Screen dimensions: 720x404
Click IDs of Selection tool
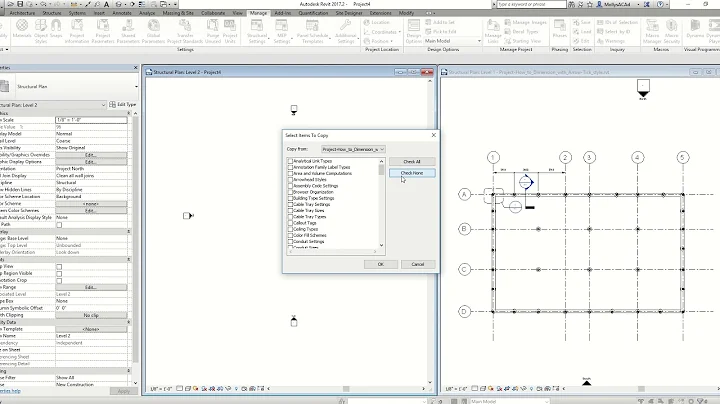coord(617,22)
